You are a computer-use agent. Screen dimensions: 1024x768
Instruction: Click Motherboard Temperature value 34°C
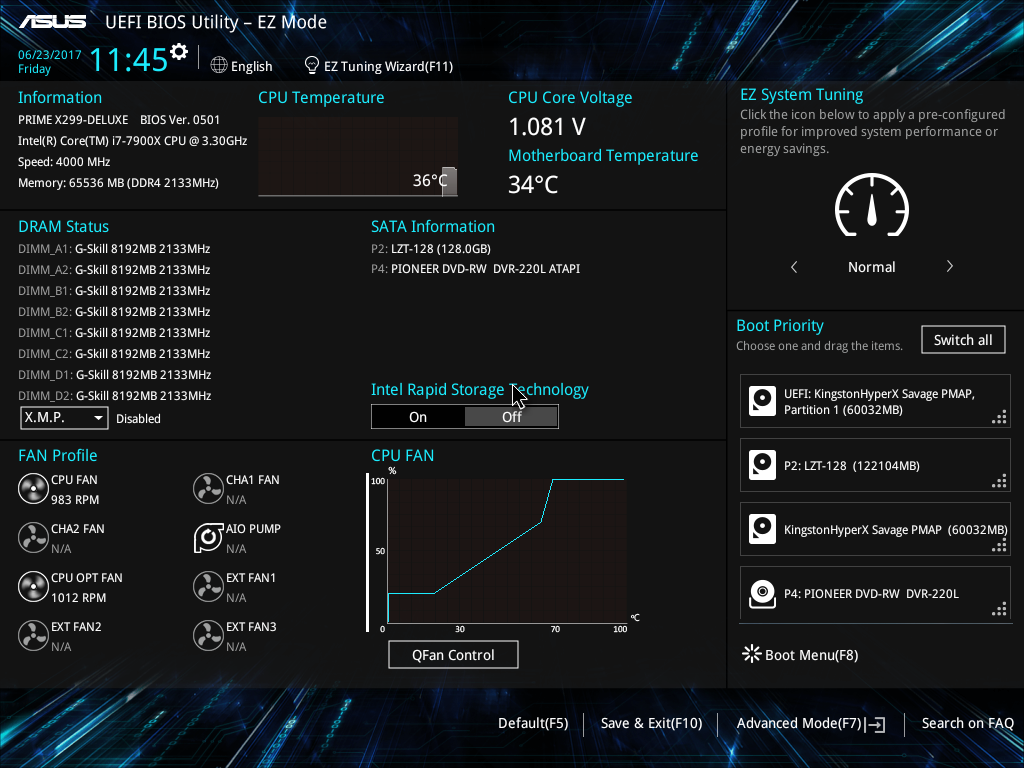pyautogui.click(x=533, y=185)
